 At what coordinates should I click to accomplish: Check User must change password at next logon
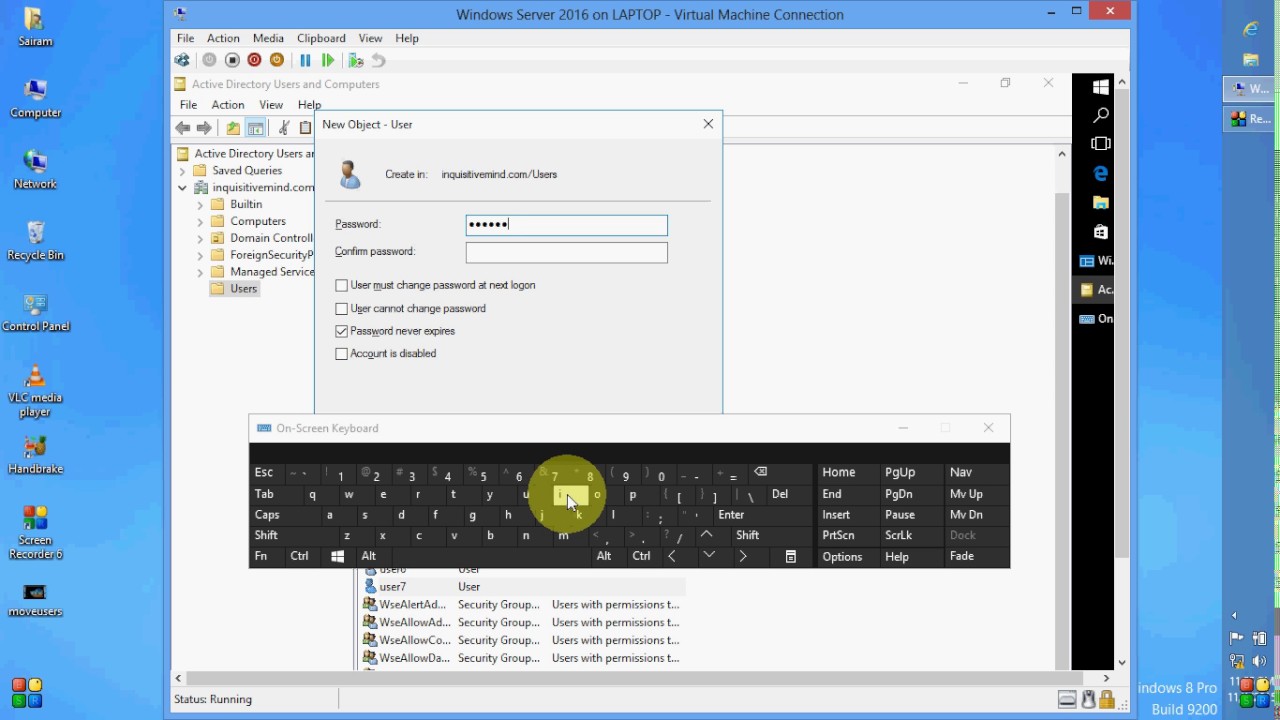point(341,285)
